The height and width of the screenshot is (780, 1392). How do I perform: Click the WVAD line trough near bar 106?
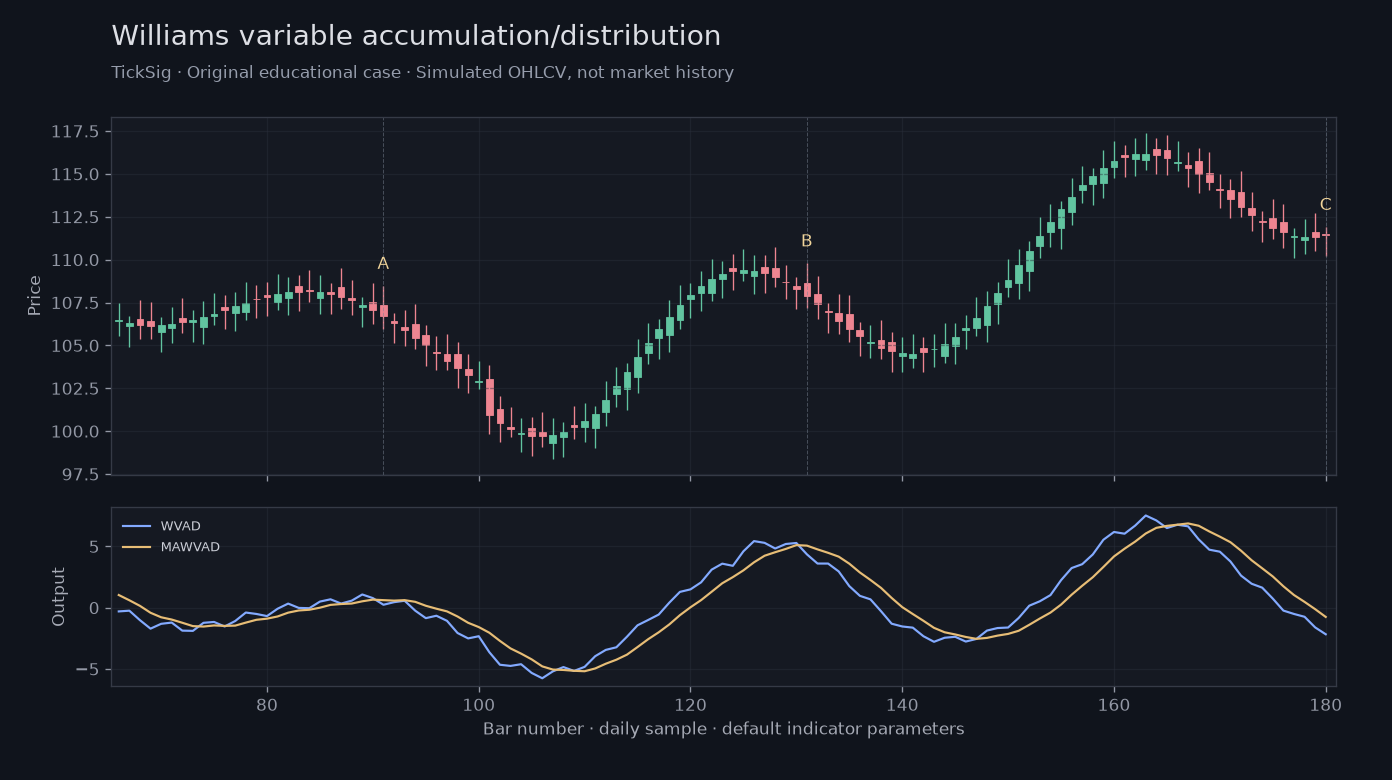[542, 678]
